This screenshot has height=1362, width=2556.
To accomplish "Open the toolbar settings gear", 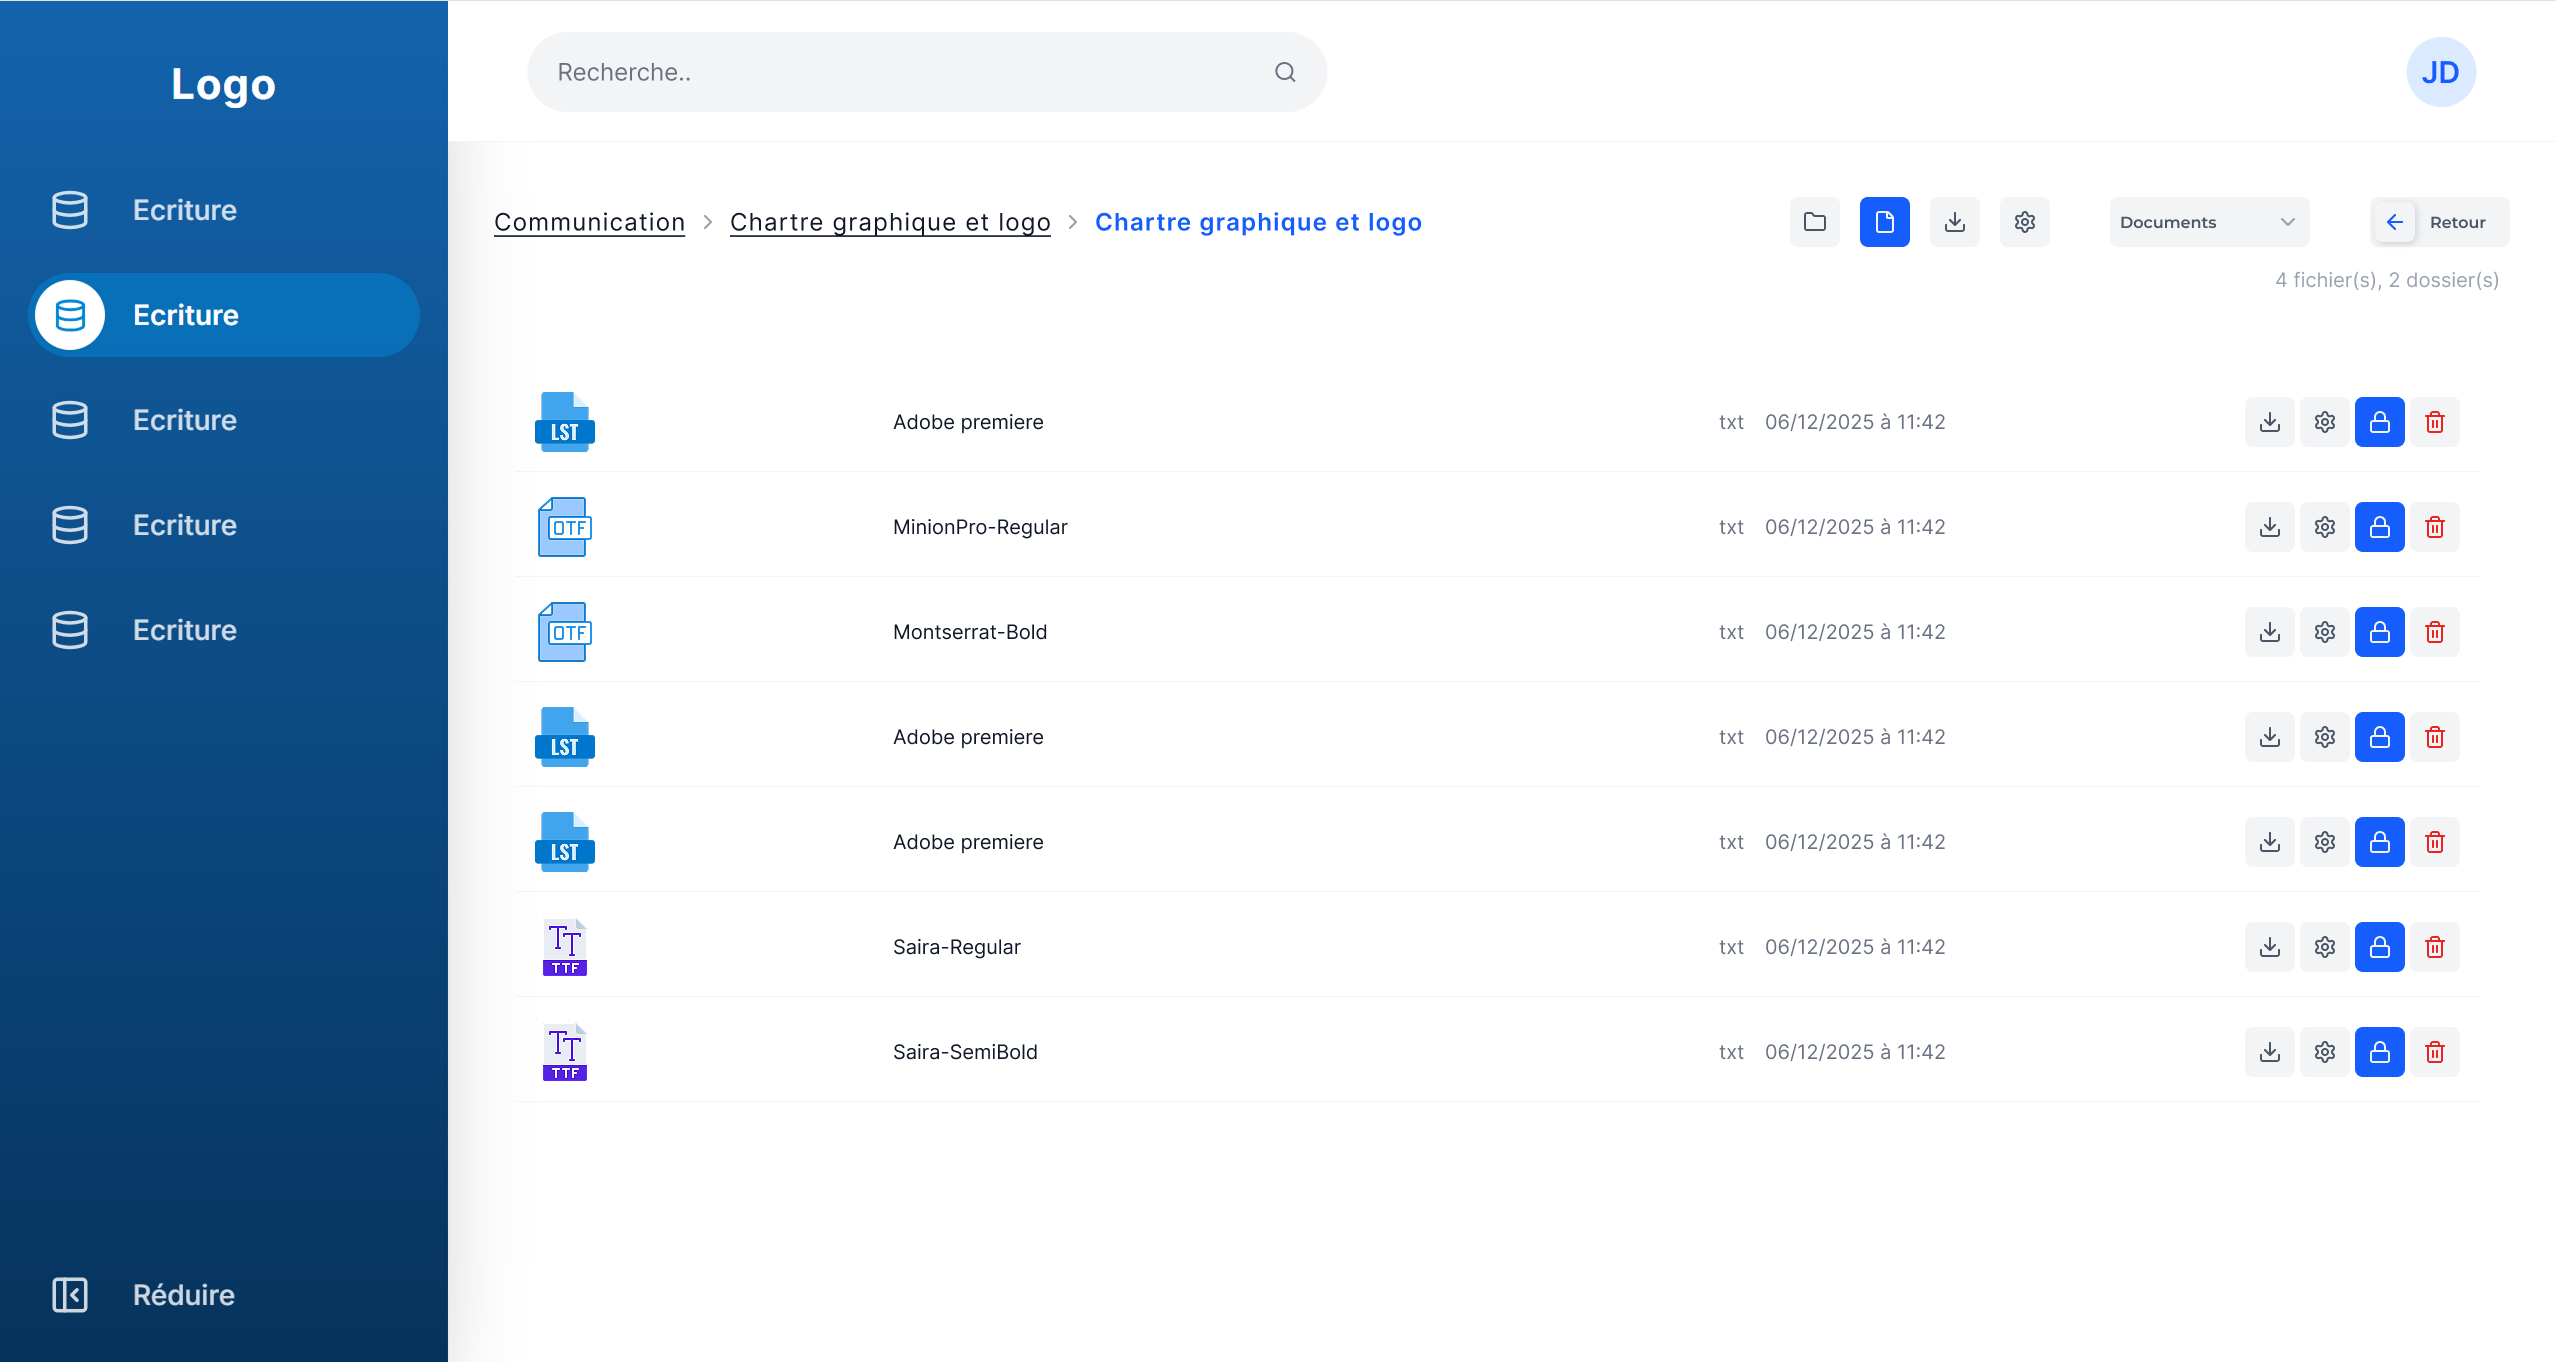I will (2024, 221).
